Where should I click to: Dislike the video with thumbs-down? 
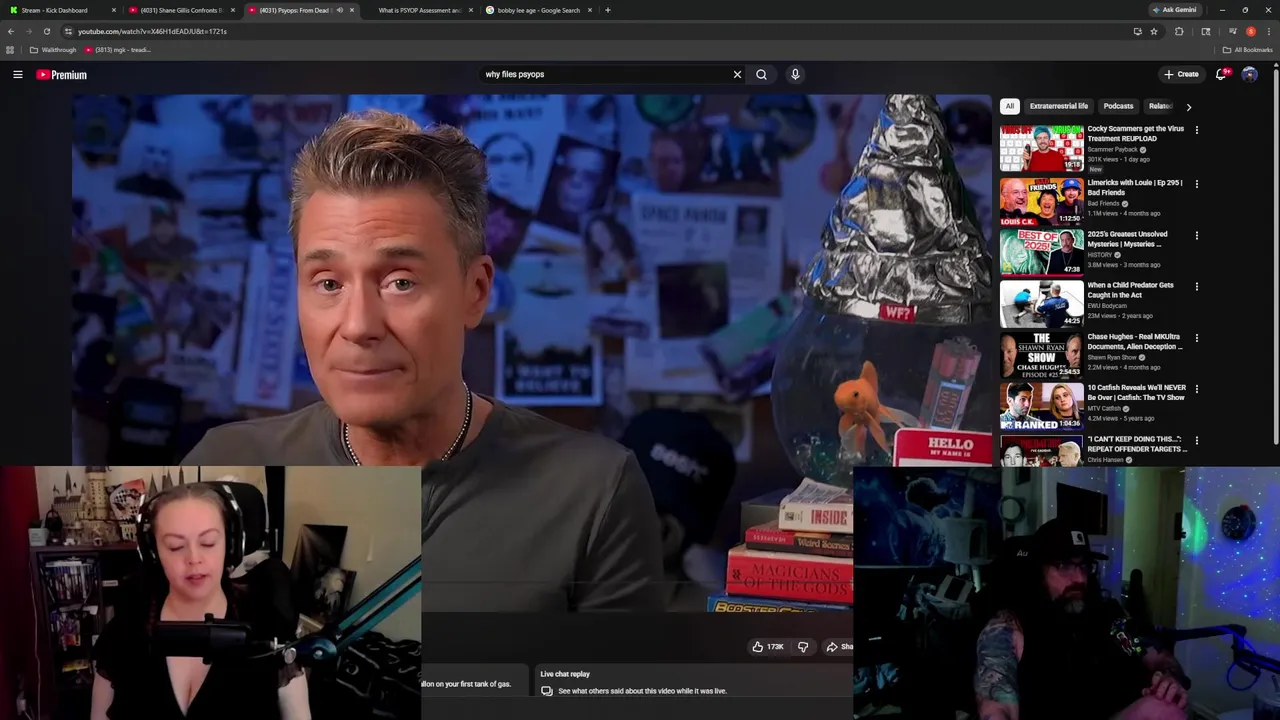(x=802, y=647)
